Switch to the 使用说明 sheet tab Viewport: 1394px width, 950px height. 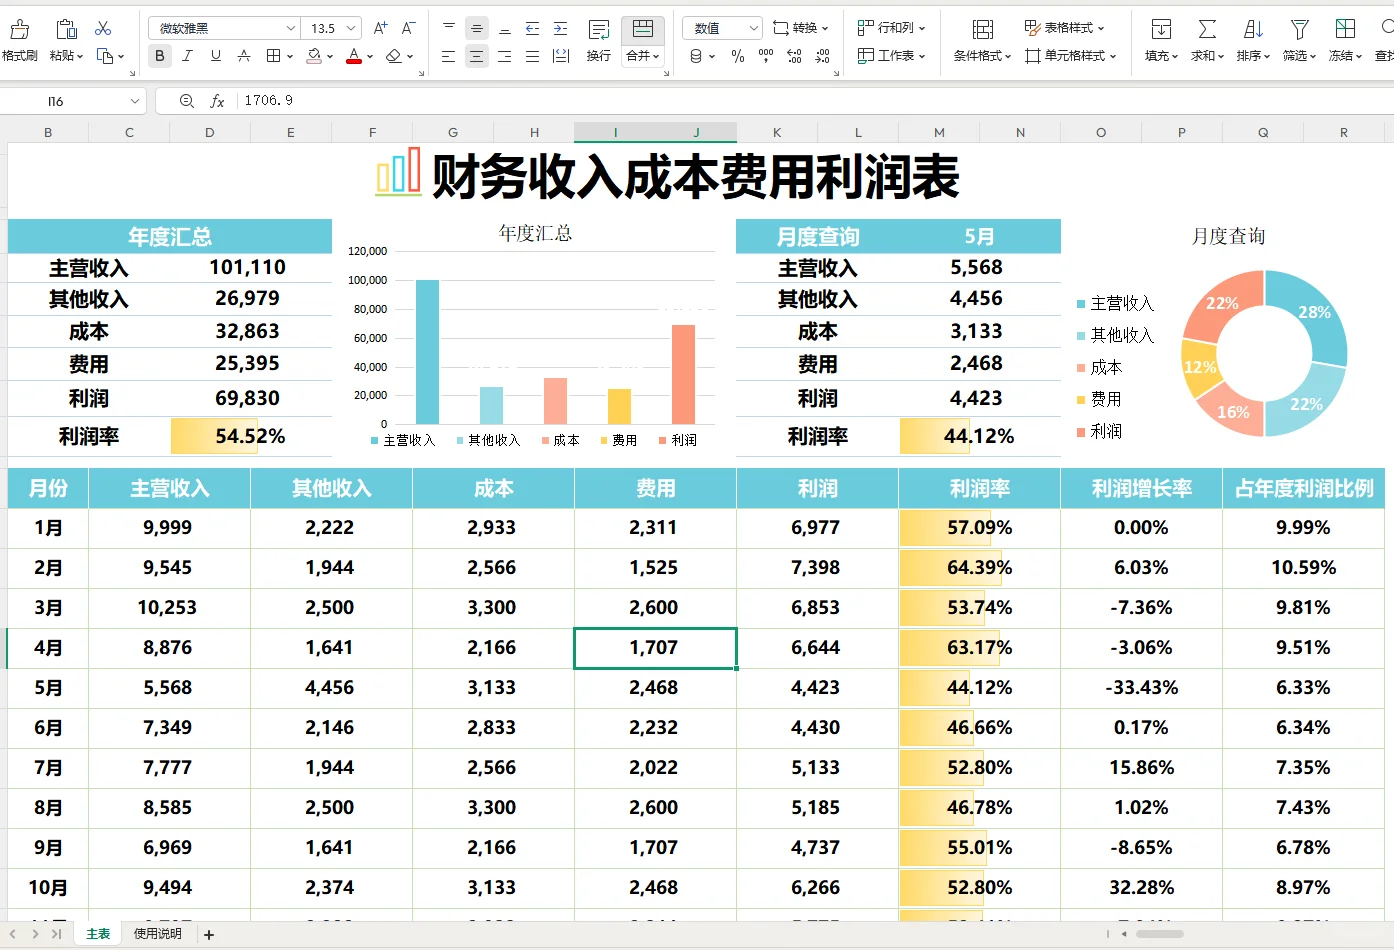coord(158,934)
